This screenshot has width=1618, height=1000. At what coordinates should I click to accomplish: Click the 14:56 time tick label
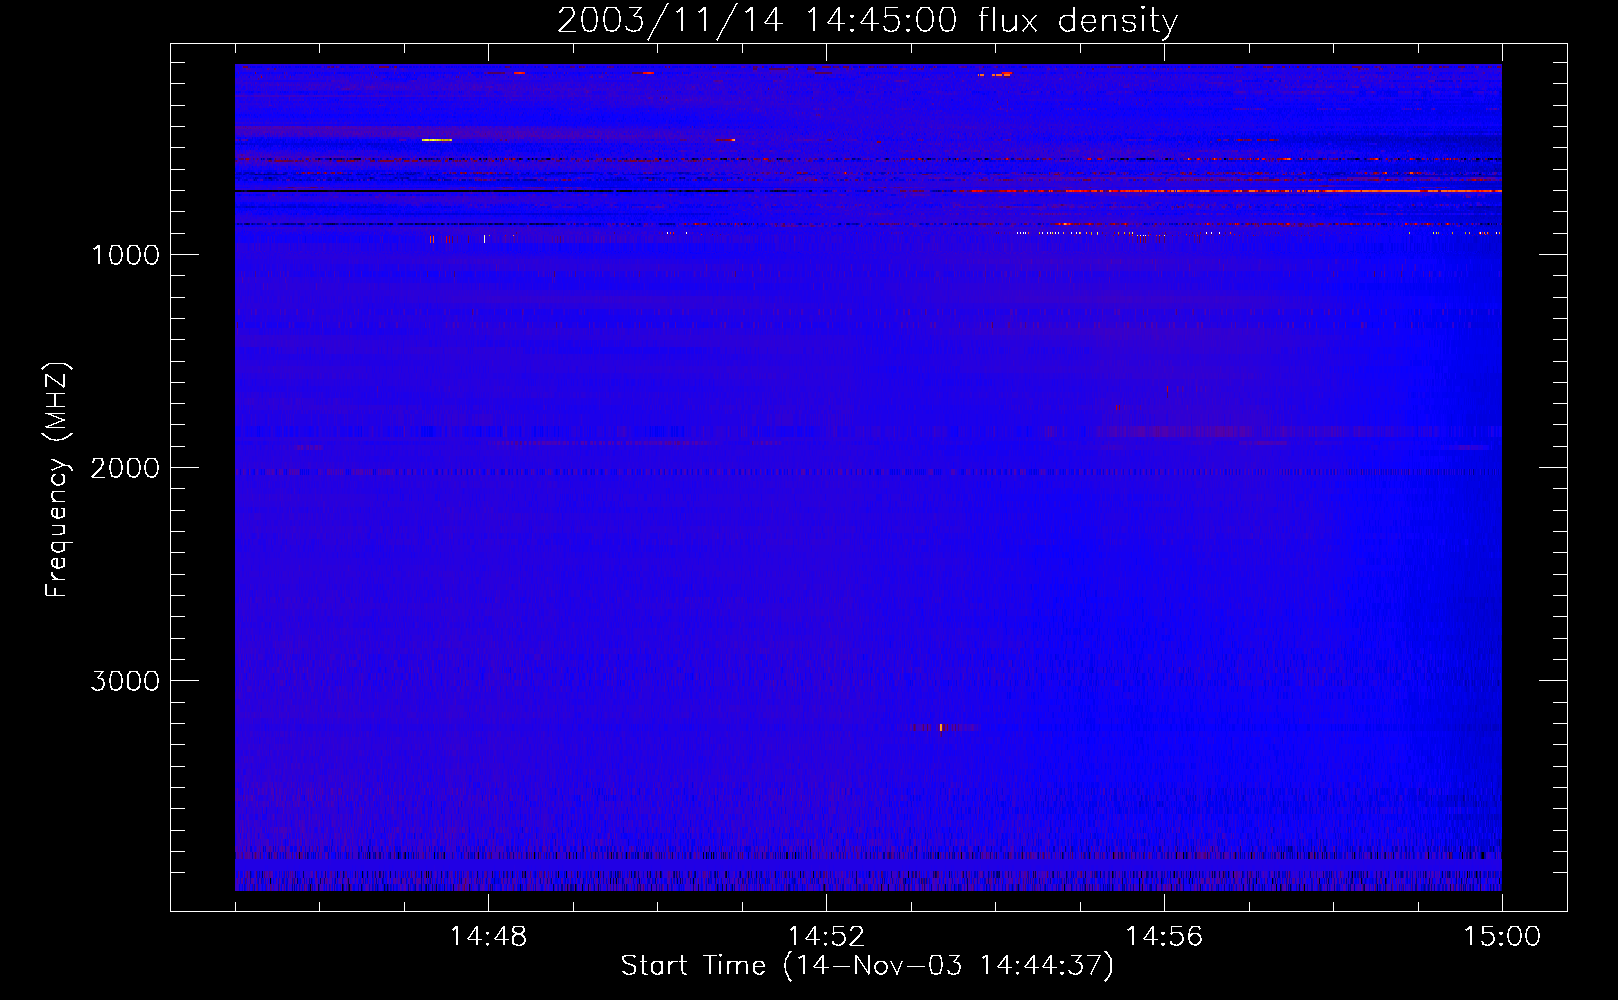click(1164, 937)
